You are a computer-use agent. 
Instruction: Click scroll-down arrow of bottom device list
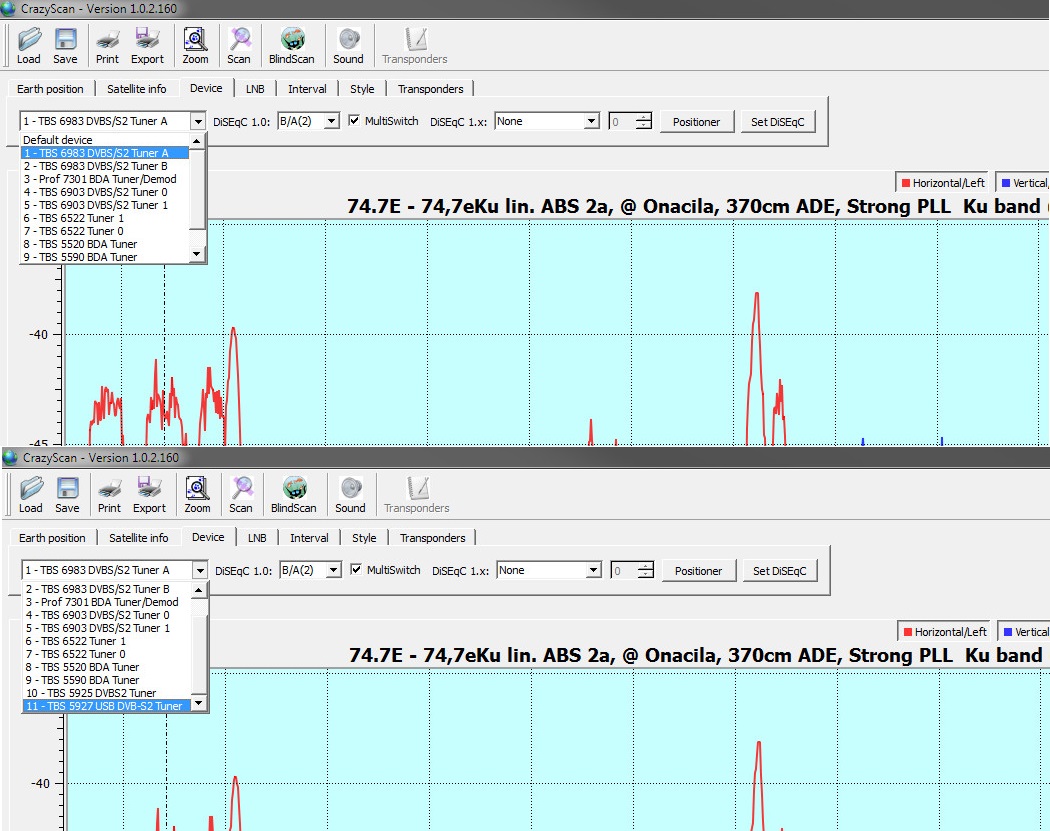pyautogui.click(x=198, y=704)
